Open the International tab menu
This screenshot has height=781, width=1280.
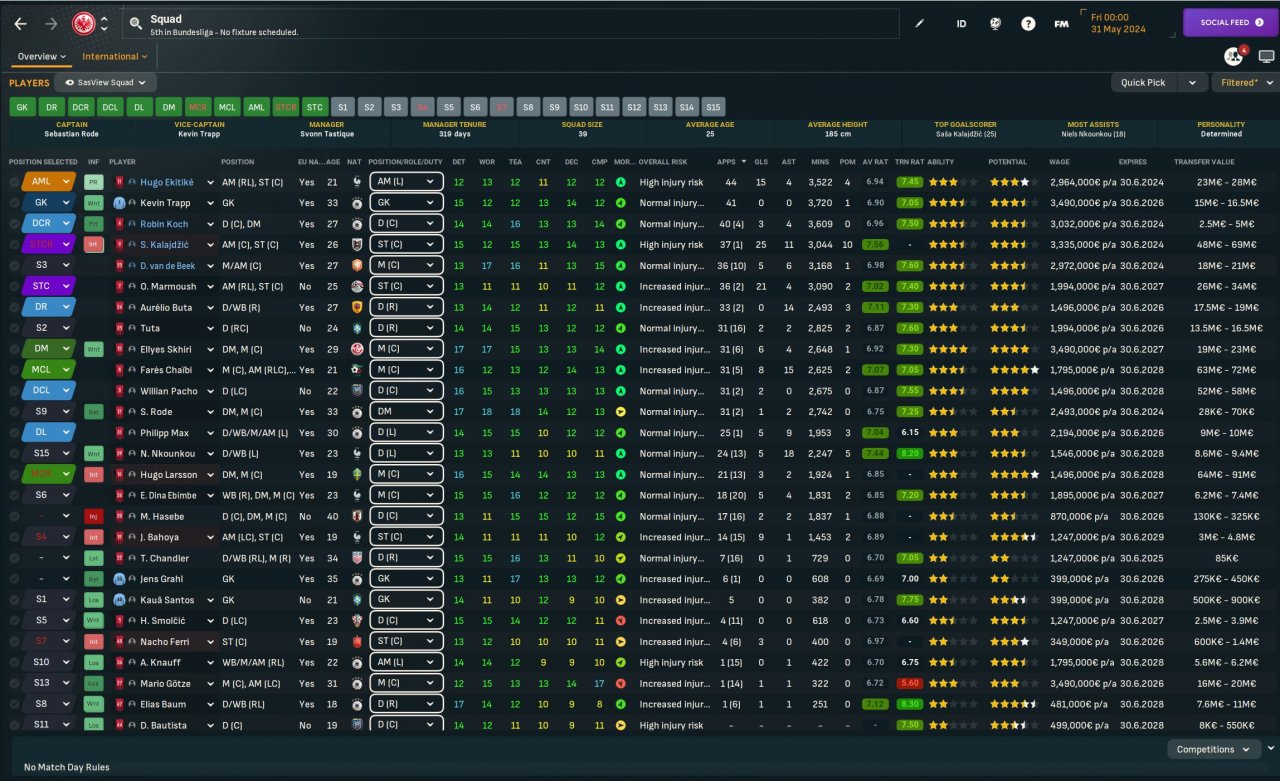coord(115,57)
